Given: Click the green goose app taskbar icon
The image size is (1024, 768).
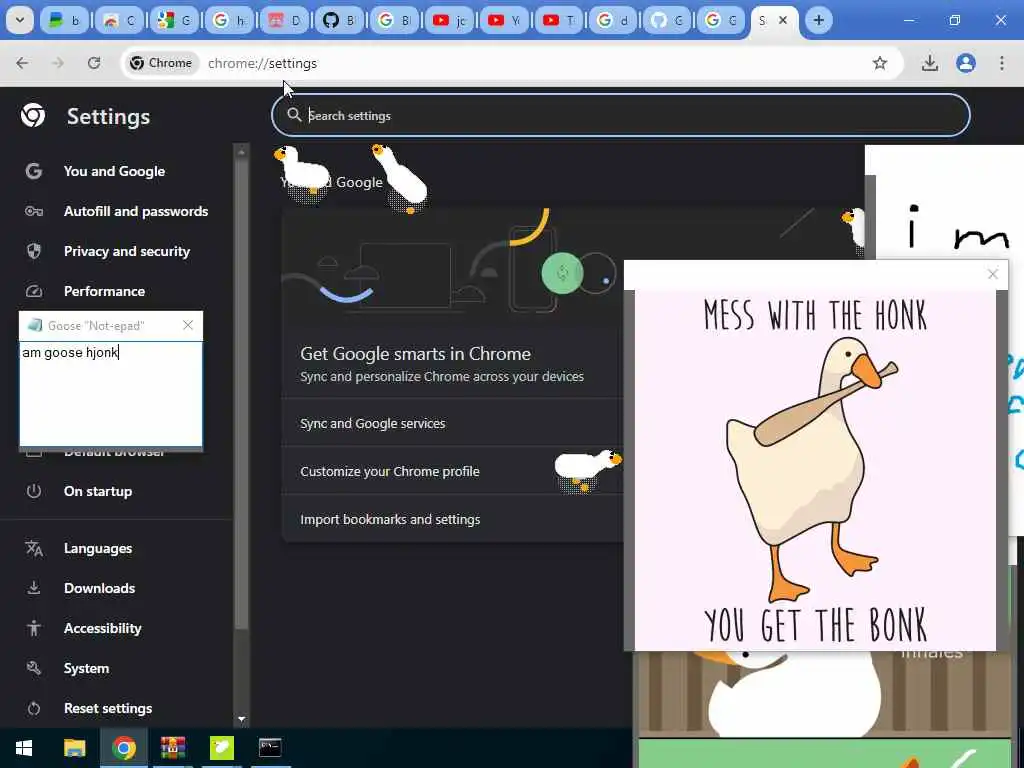Looking at the screenshot, I should click(x=221, y=748).
